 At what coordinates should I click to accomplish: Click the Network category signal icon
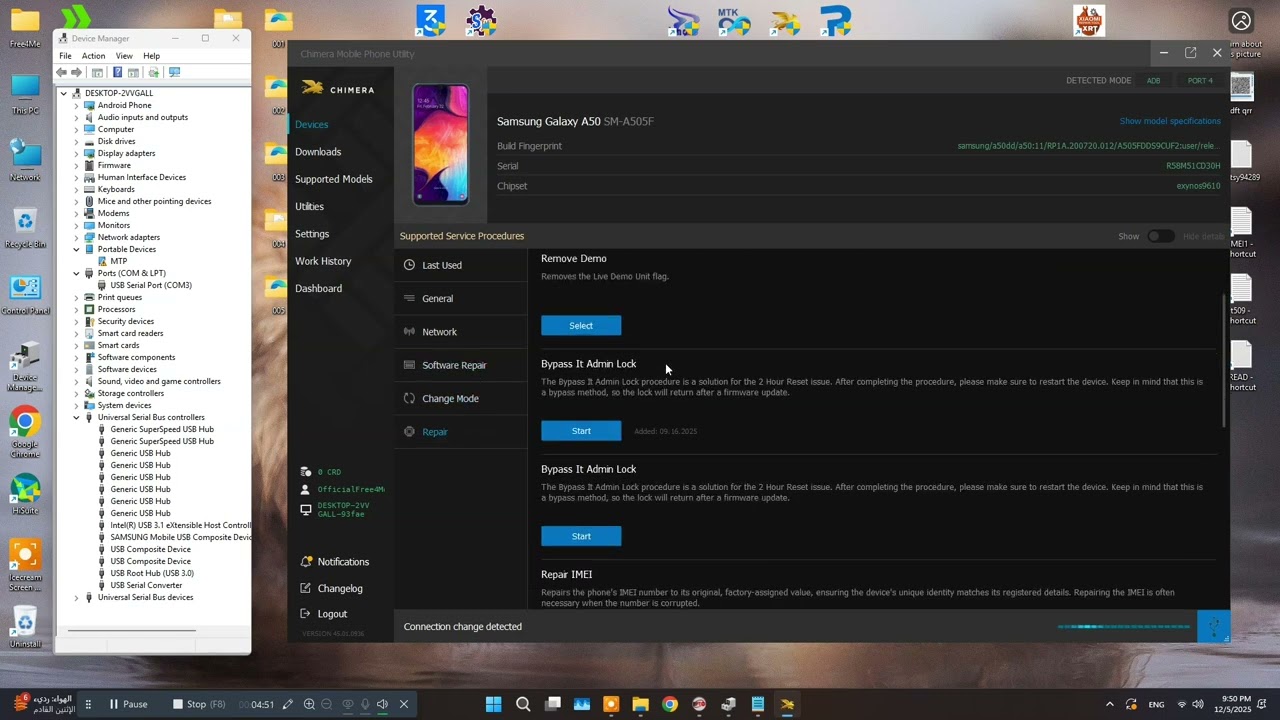coord(409,332)
